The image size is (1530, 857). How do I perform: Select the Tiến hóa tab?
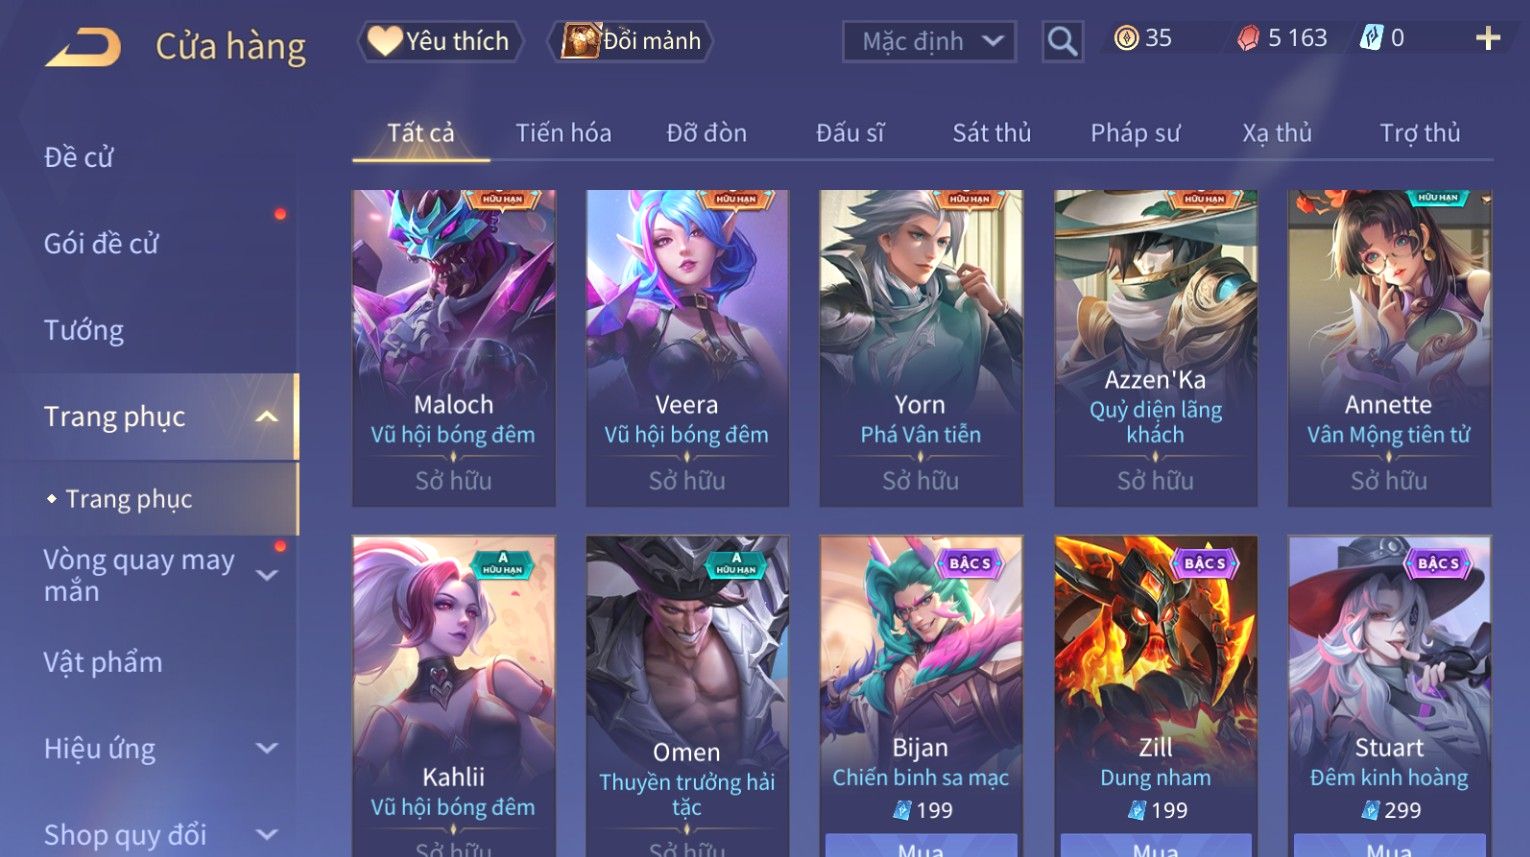coord(563,133)
